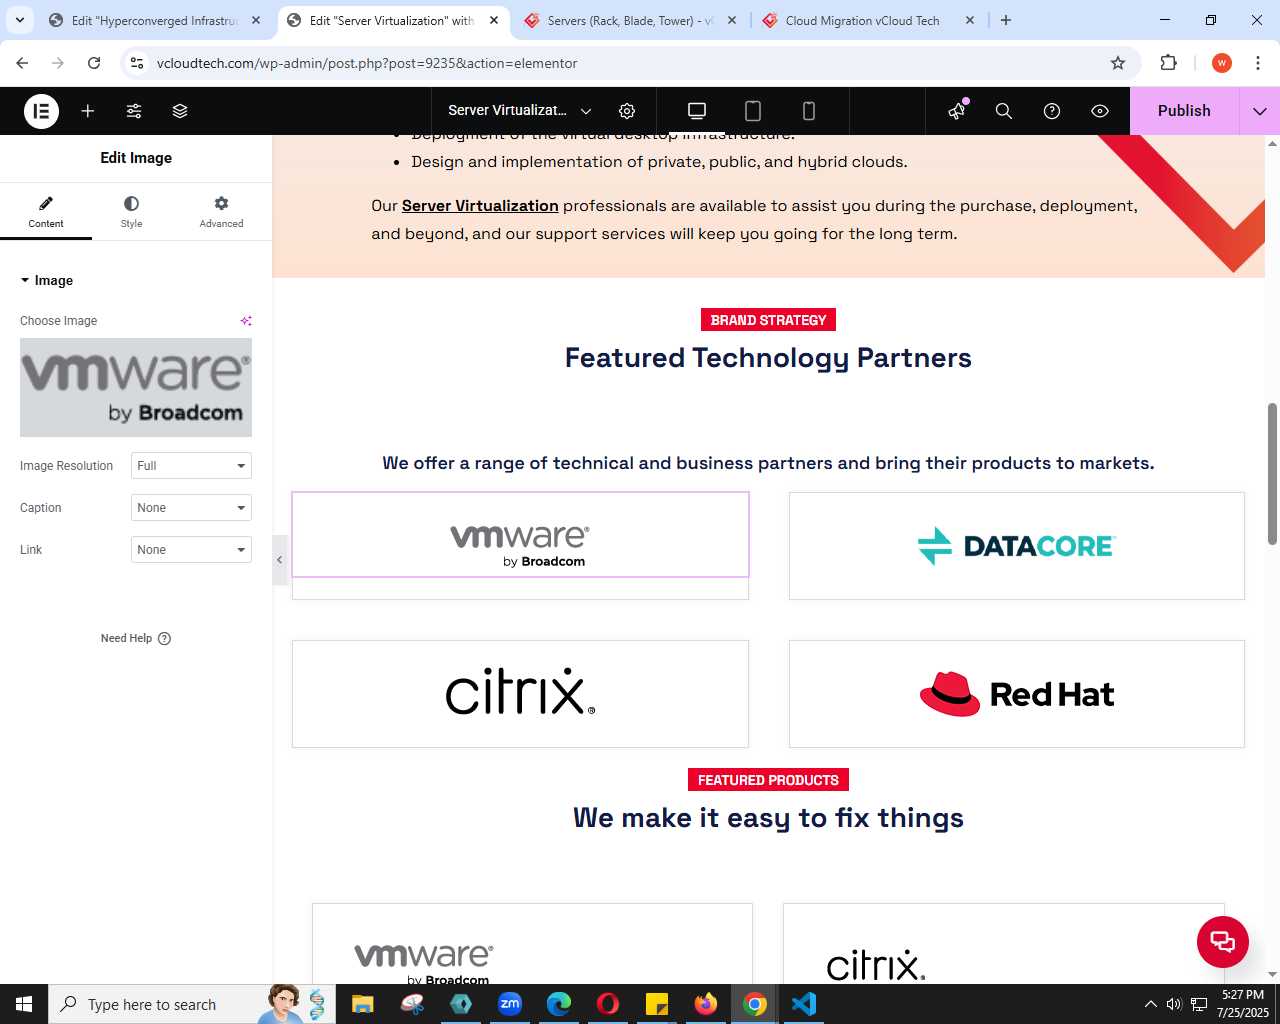Click the Server Virtualization link in text
The height and width of the screenshot is (1024, 1280).
[x=480, y=206]
